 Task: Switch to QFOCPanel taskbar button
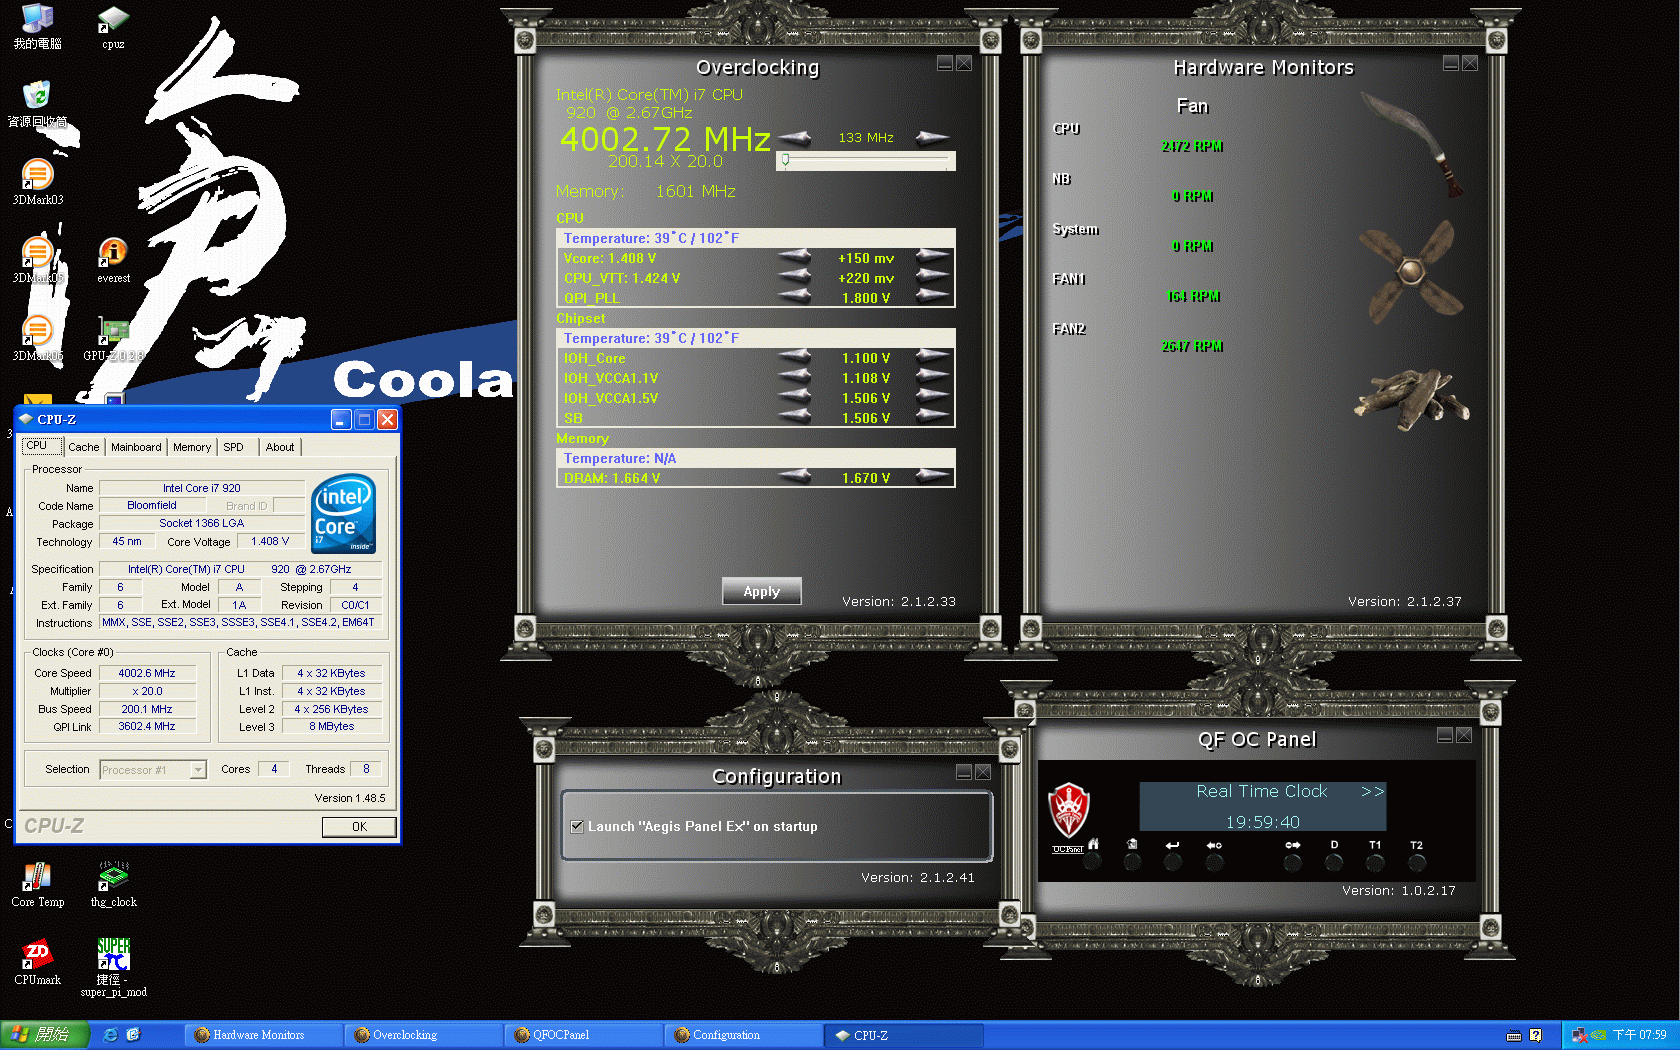pos(583,1035)
